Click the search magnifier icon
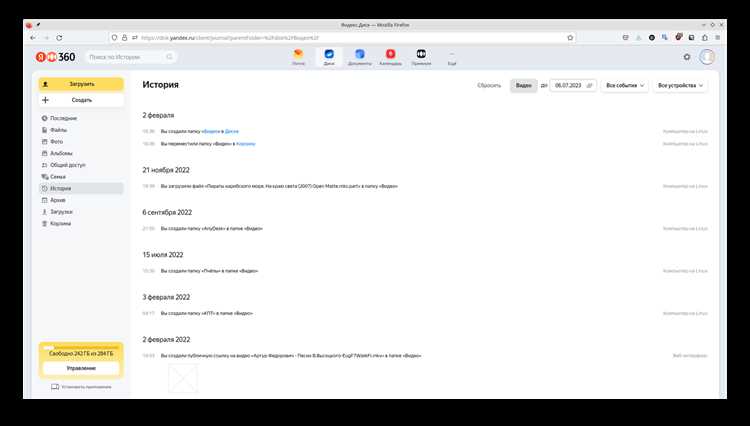 point(169,57)
